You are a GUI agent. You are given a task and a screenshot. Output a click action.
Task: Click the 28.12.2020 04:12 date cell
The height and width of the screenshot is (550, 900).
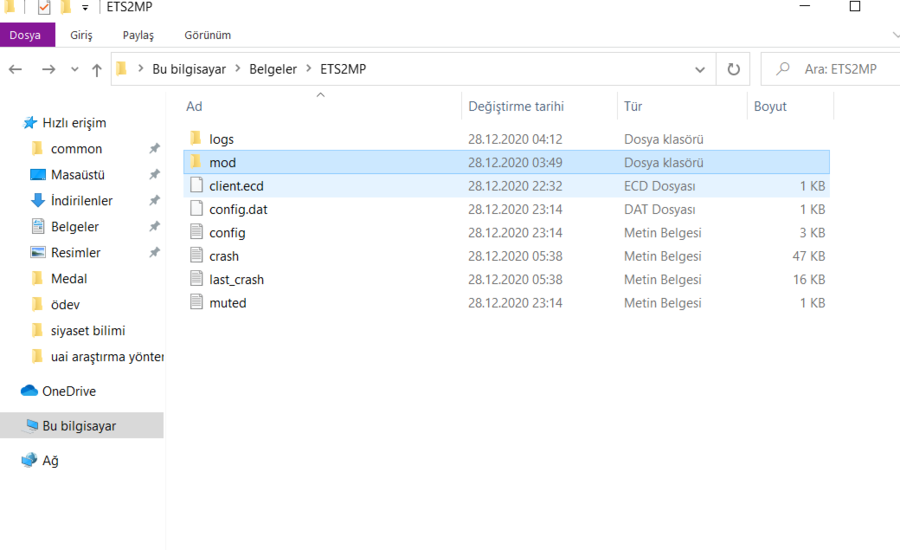point(515,139)
